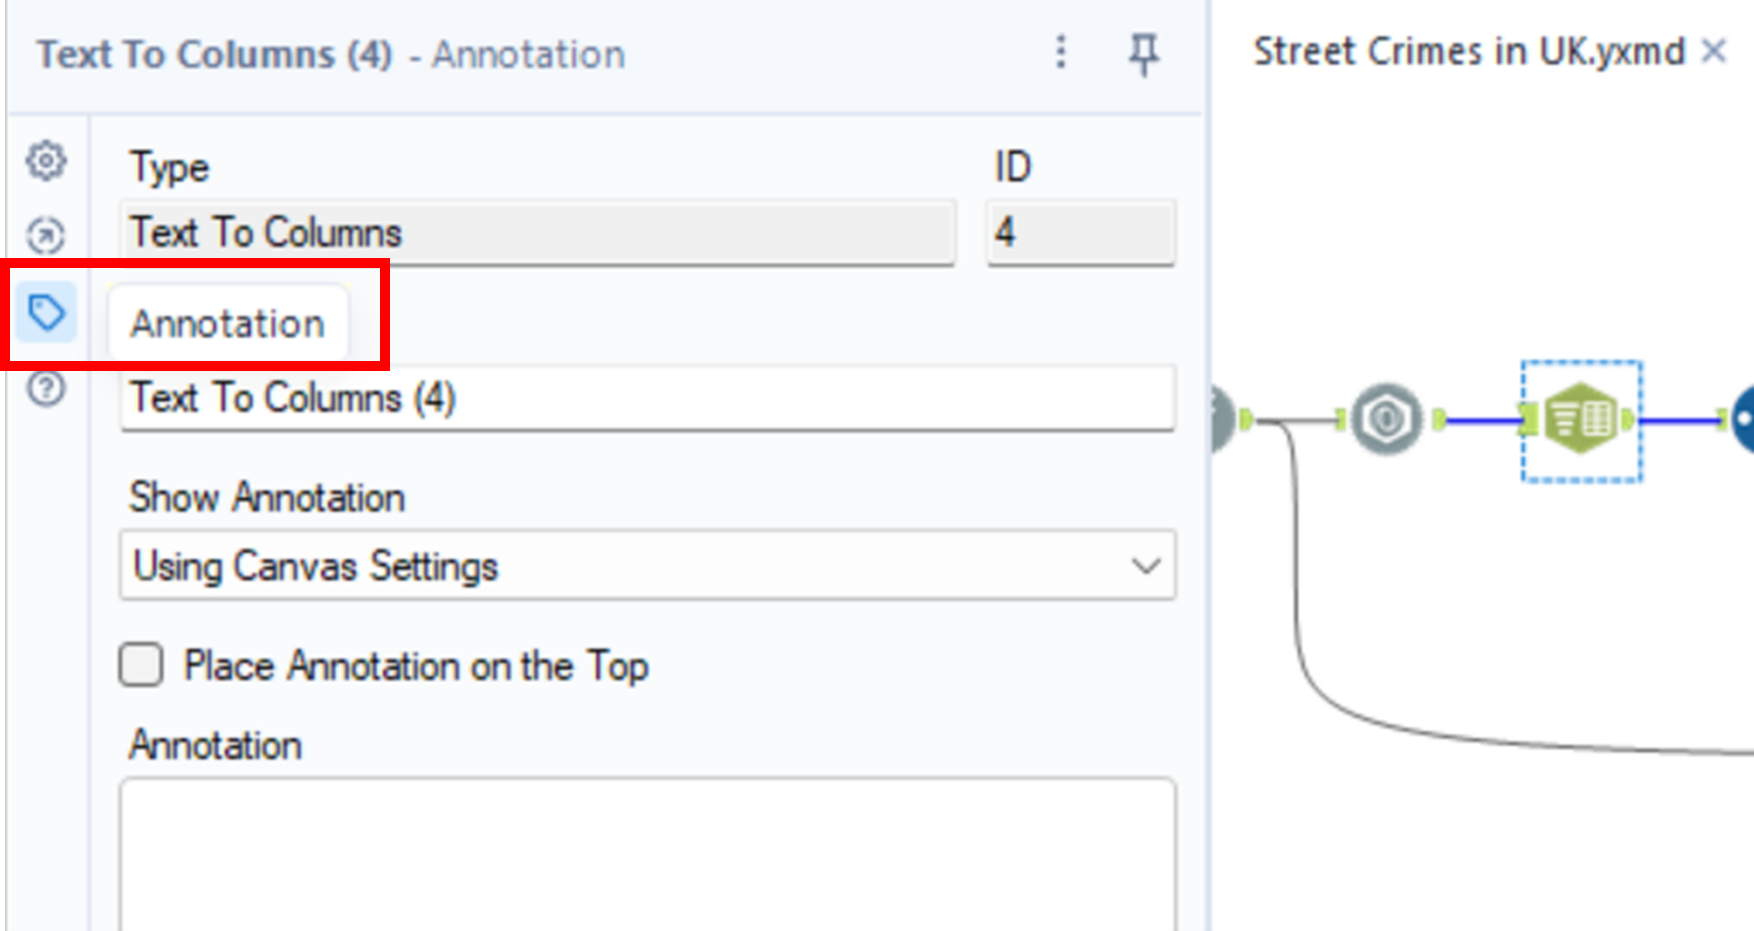Select the green Text To Columns tool on canvas
1754x931 pixels.
[x=1580, y=419]
